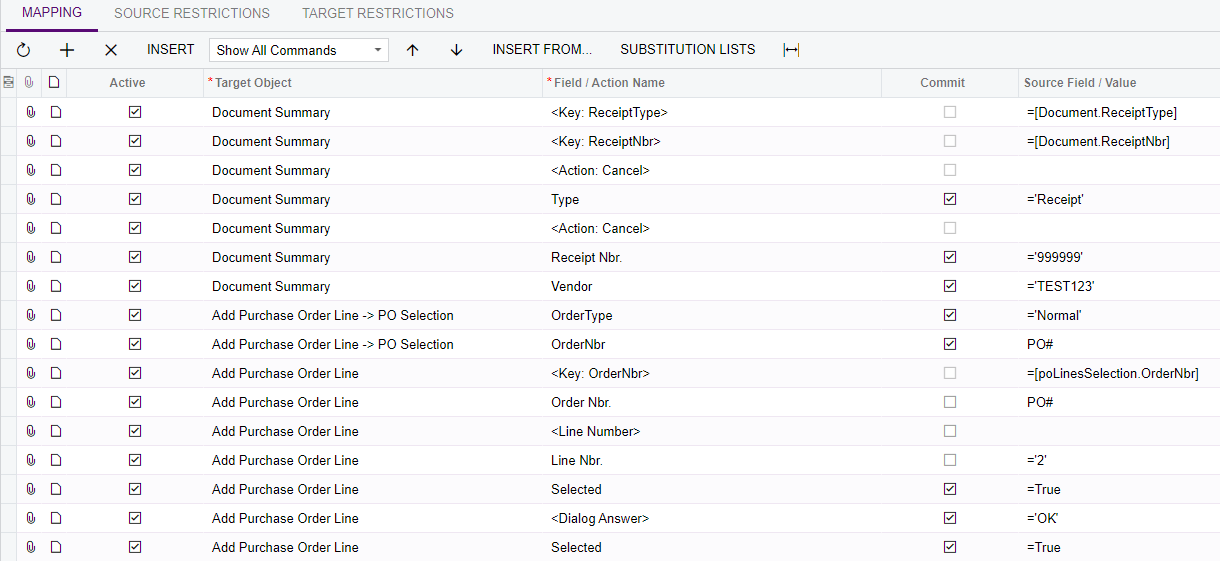The image size is (1220, 561).
Task: Open the Show All Commands dropdown
Action: coord(299,50)
